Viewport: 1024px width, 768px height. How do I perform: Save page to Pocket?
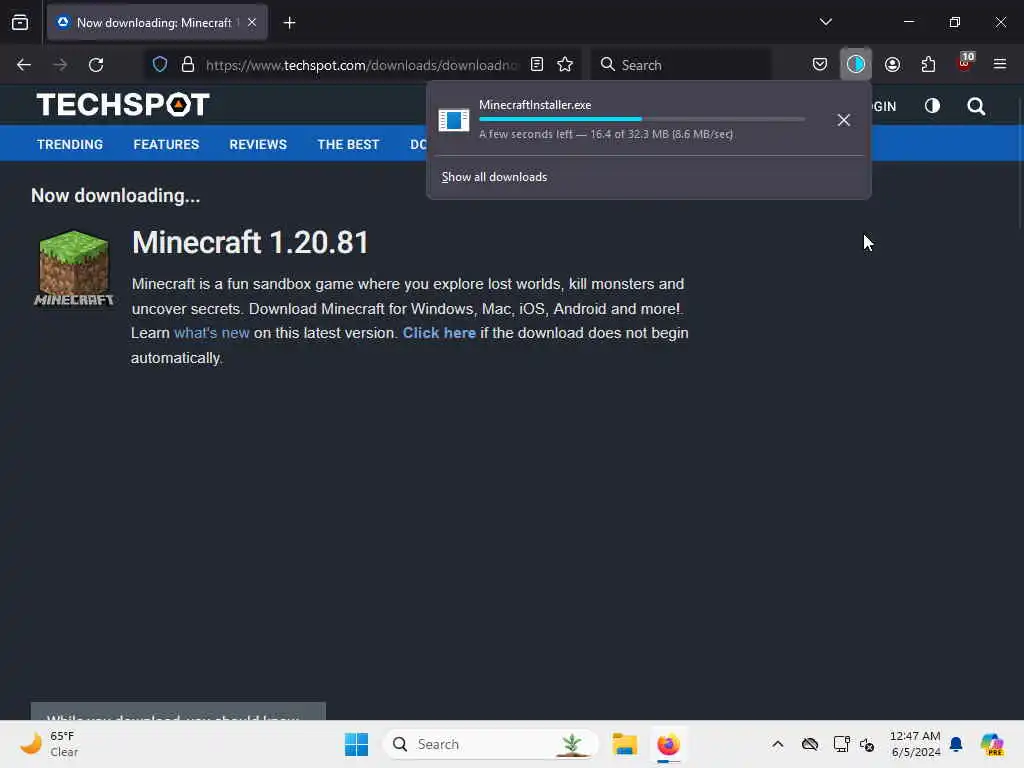(820, 65)
